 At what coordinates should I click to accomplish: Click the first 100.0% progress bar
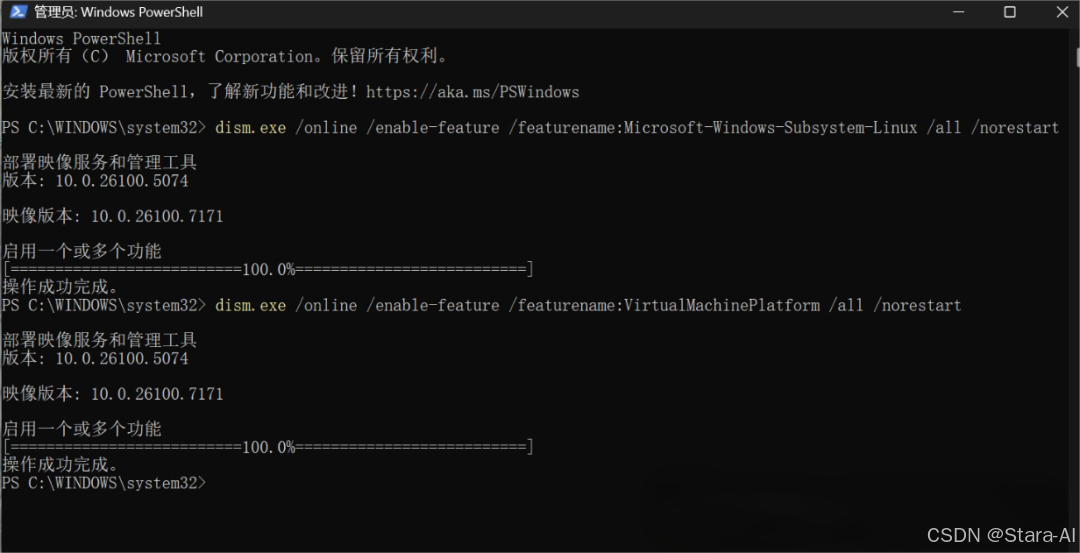coord(268,269)
